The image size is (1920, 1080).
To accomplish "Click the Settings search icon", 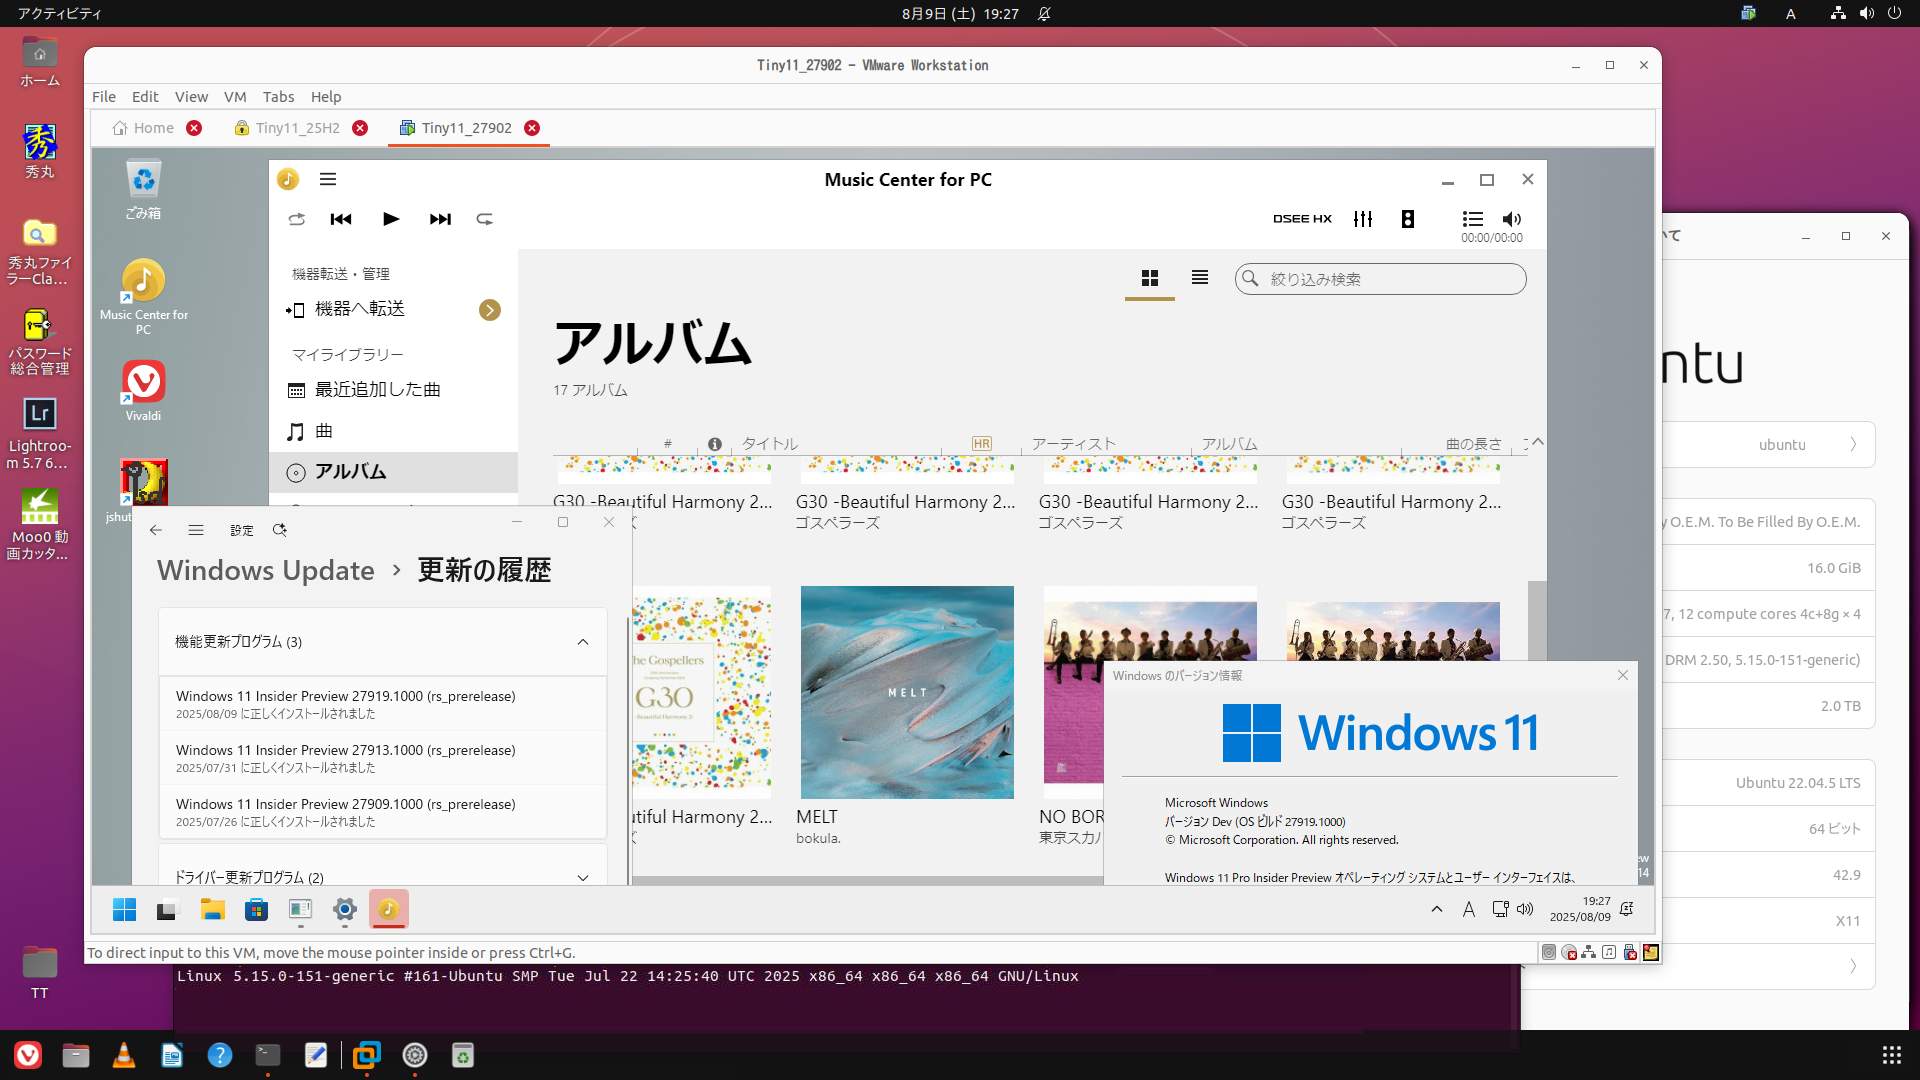I will tap(280, 530).
